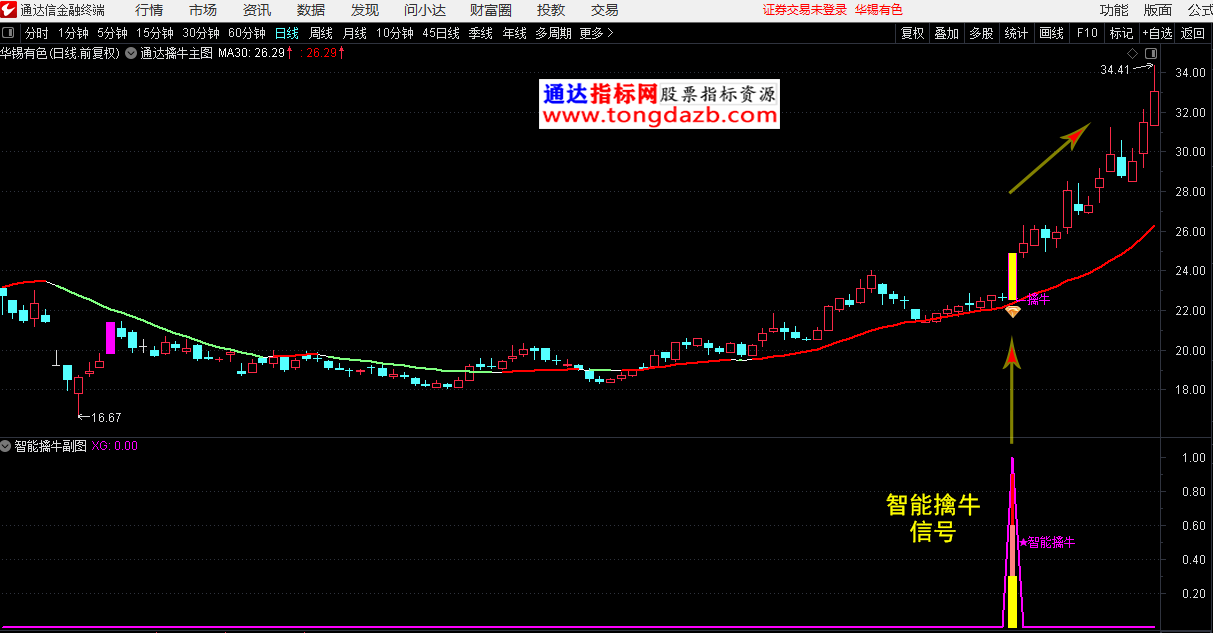Open the 资讯 menu

[x=257, y=10]
